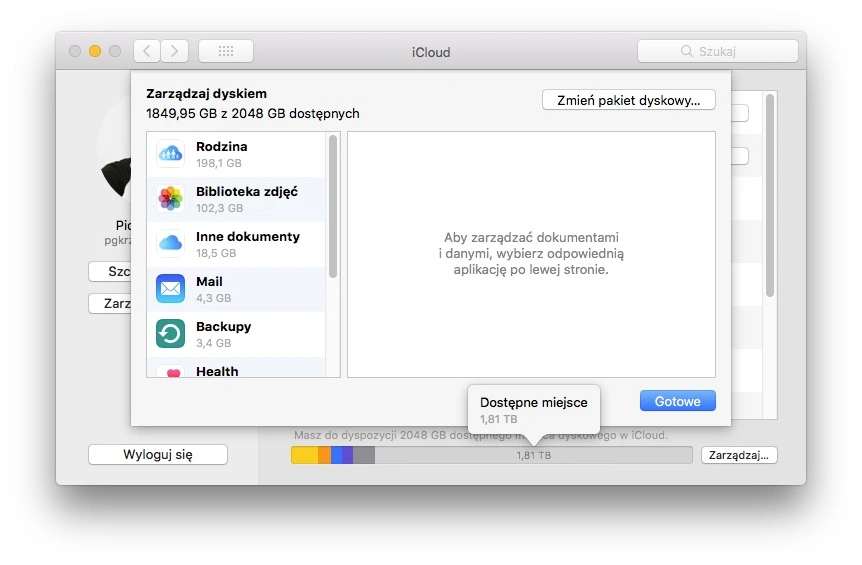Click the magnifier icon in Szukaj field
The height and width of the screenshot is (565, 862).
tap(687, 51)
